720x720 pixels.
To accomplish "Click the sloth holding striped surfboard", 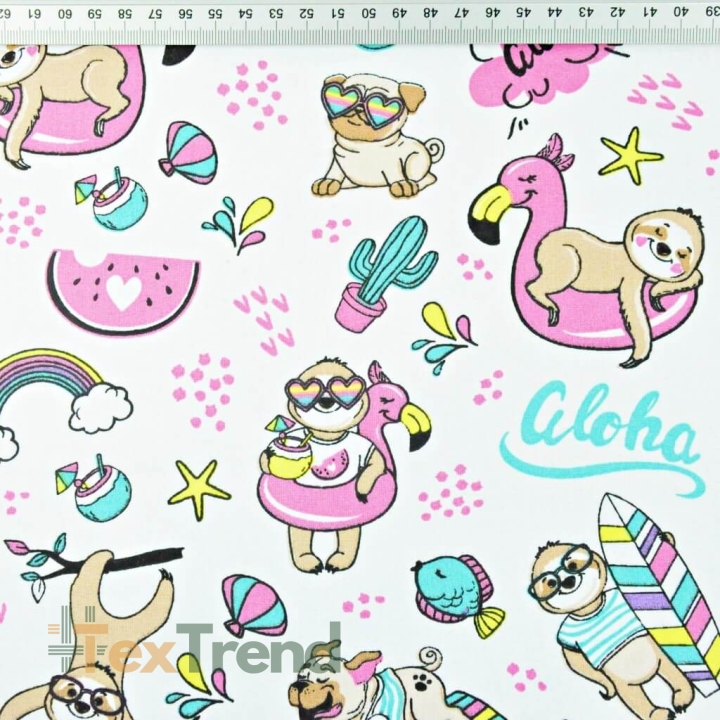I will click(x=624, y=606).
